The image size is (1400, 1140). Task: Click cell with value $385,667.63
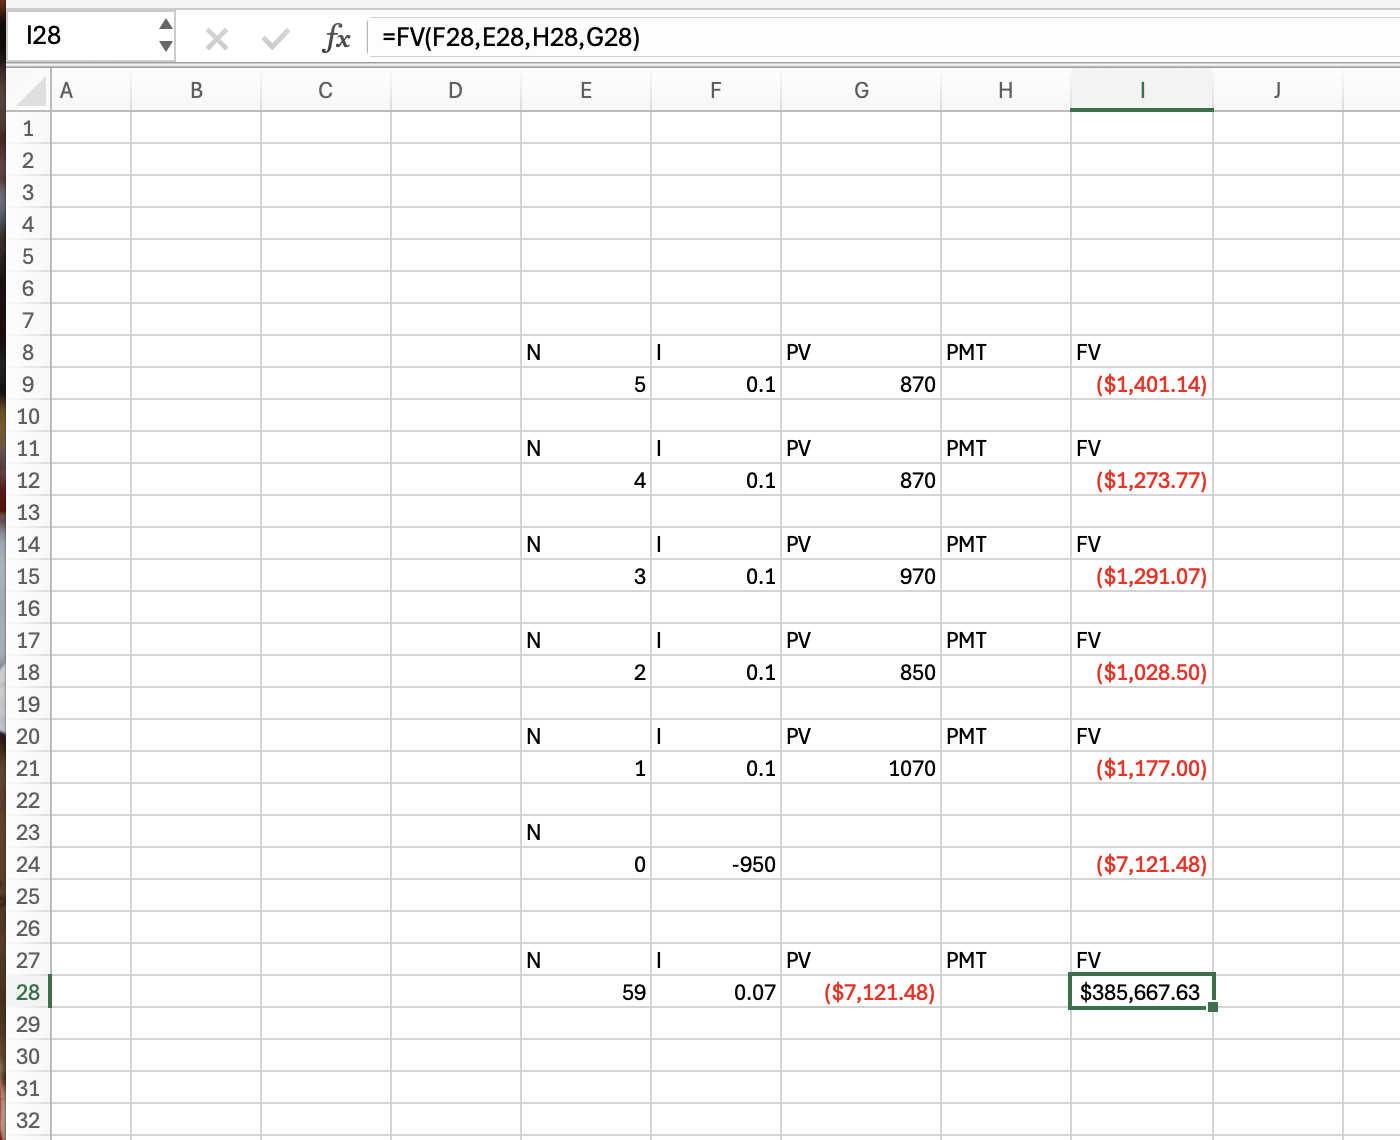[1141, 992]
